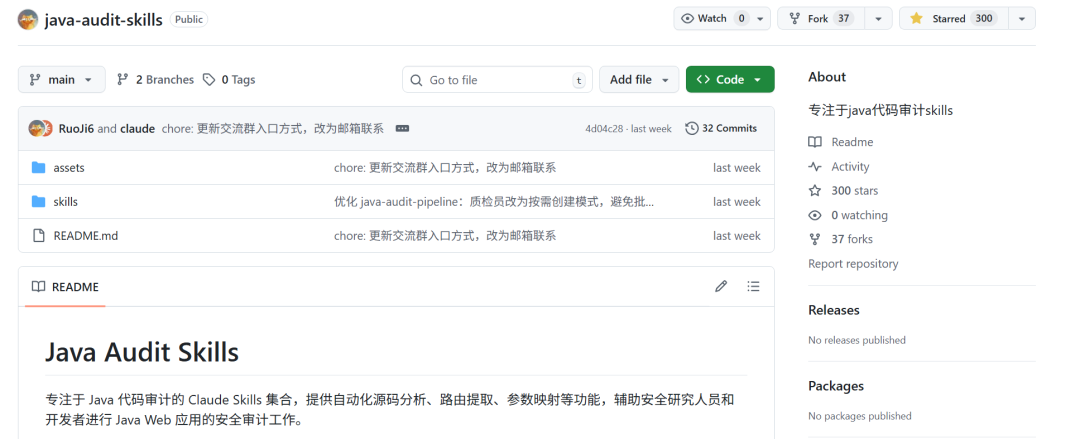Click the Go to file search field
Viewport: 1080px width, 439px height.
[x=497, y=79]
